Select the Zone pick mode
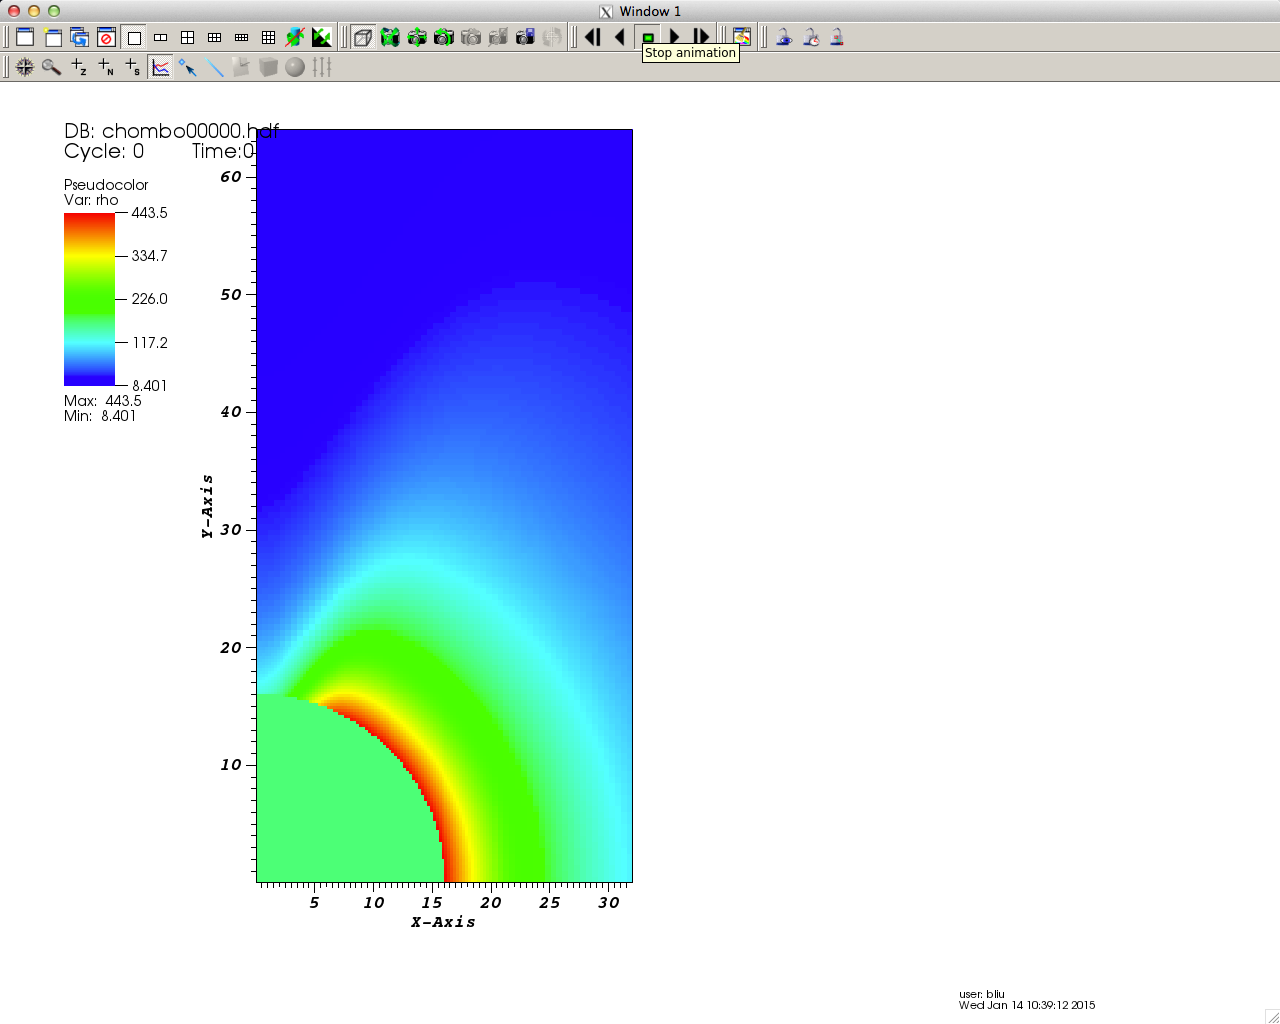The height and width of the screenshot is (1024, 1280). click(79, 67)
